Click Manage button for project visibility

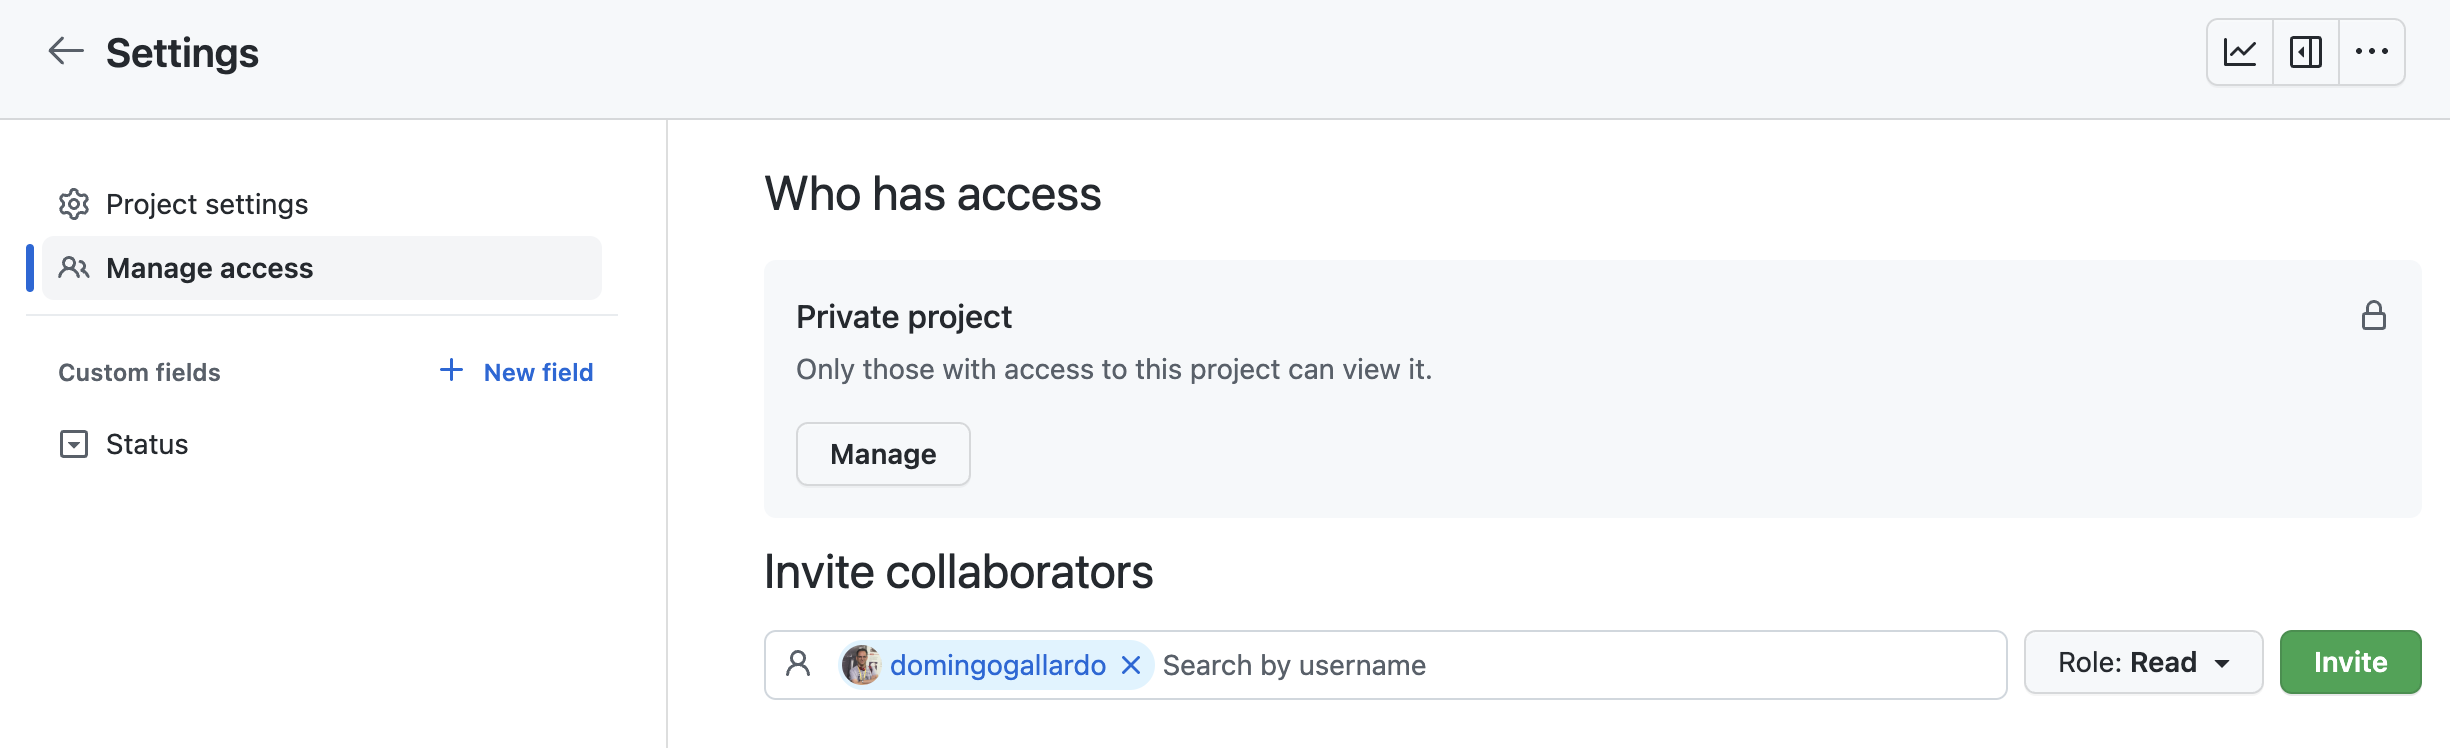point(883,454)
